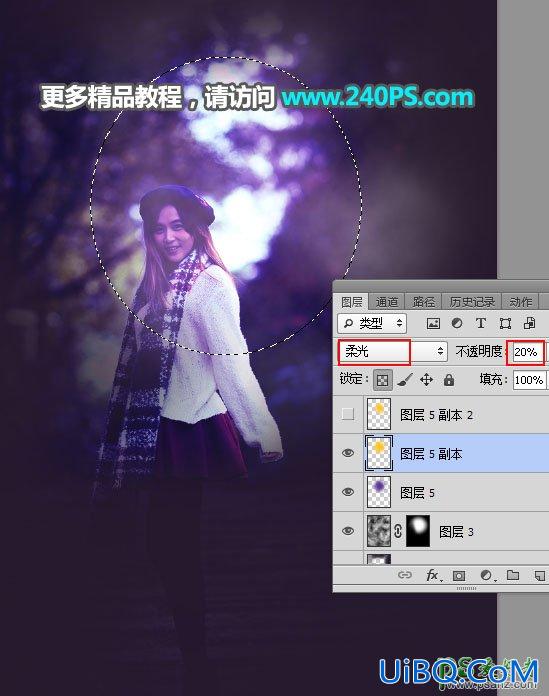This screenshot has width=549, height=696.
Task: Filter layers by smart object icon
Action: click(x=529, y=324)
